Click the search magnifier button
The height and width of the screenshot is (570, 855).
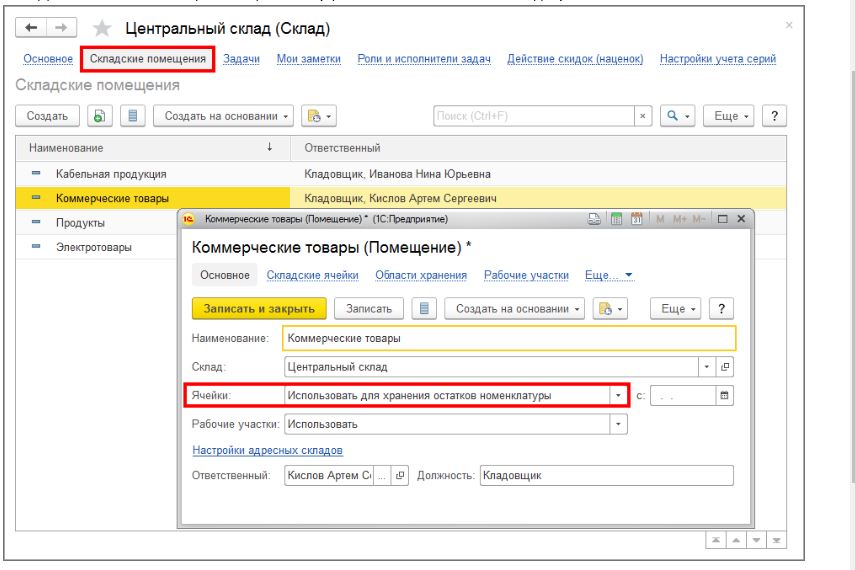click(x=679, y=116)
